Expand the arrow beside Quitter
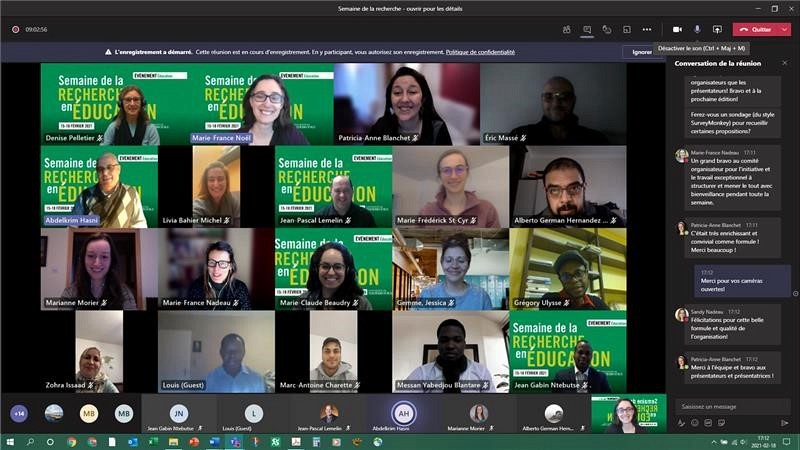The height and width of the screenshot is (450, 800). (x=785, y=29)
